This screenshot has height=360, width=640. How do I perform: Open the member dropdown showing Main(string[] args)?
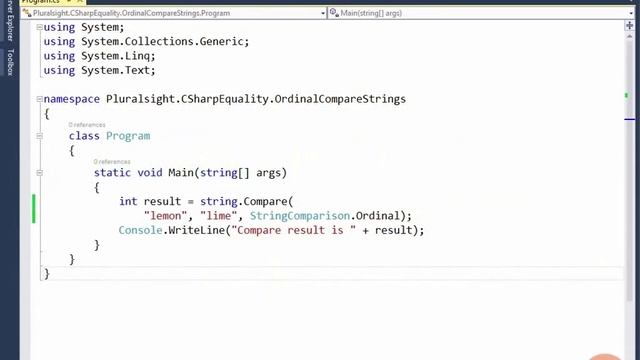[x=481, y=13]
